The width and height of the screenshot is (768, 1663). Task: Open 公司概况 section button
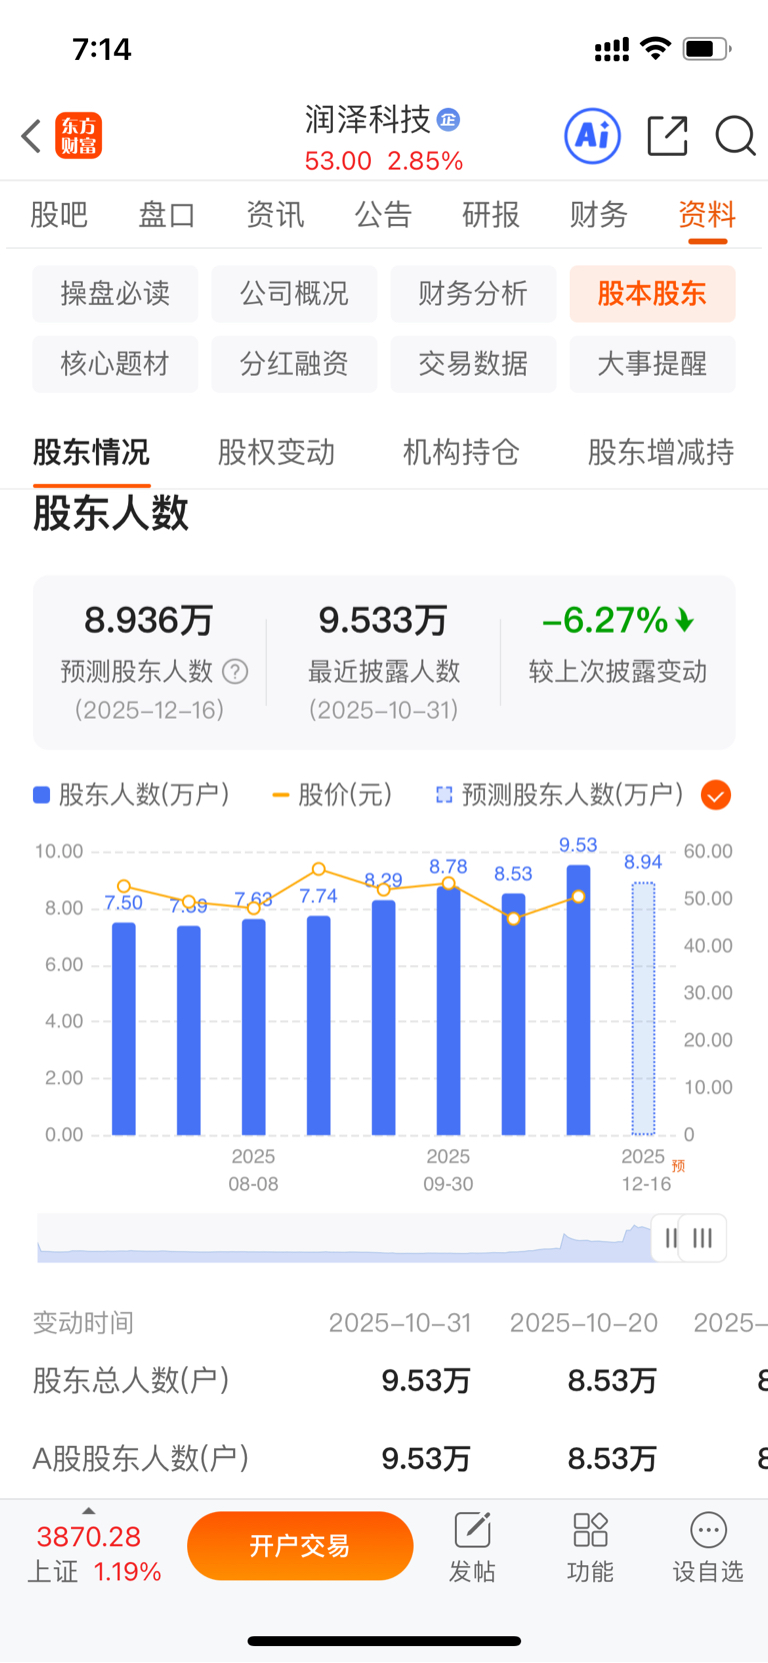coord(294,294)
